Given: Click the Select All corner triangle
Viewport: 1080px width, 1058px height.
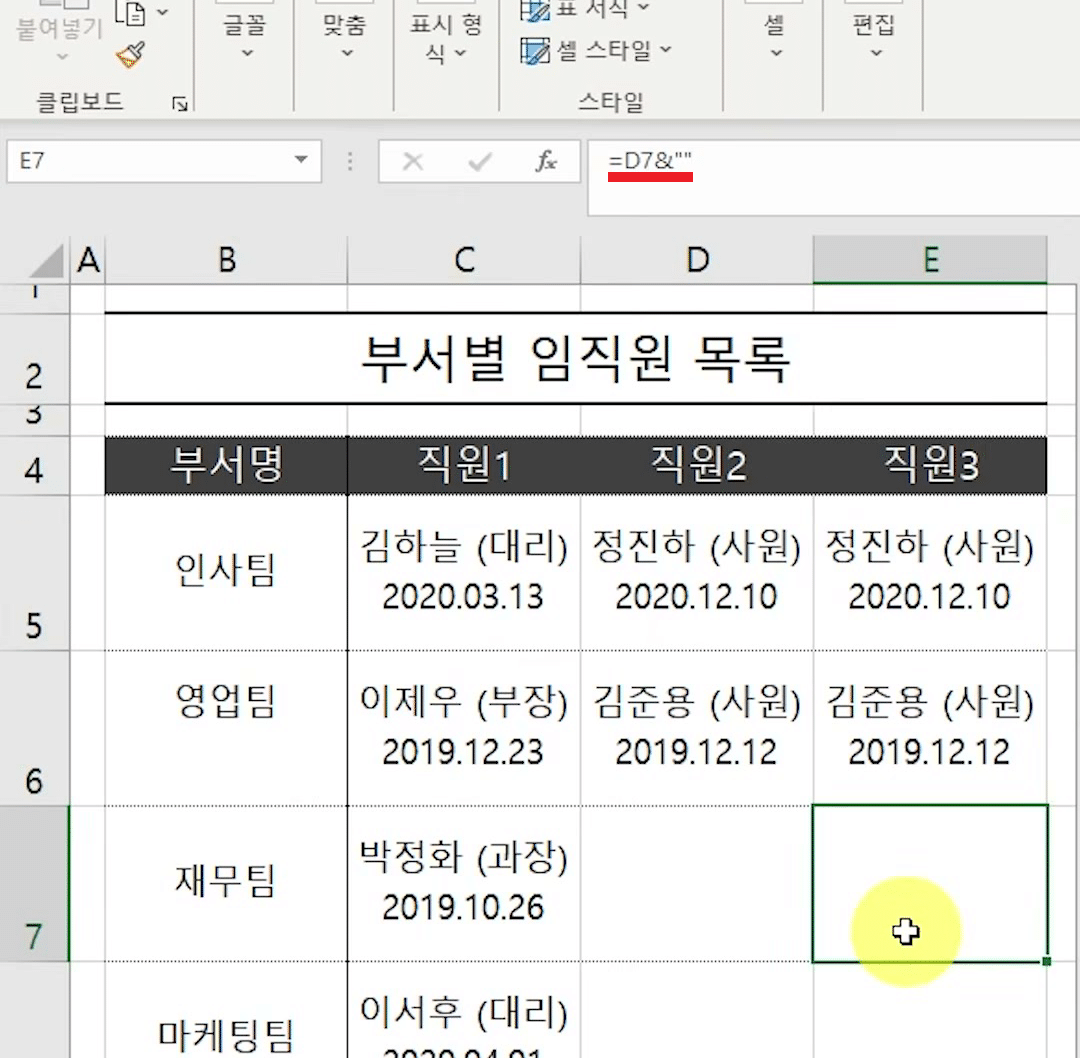Looking at the screenshot, I should (47, 262).
